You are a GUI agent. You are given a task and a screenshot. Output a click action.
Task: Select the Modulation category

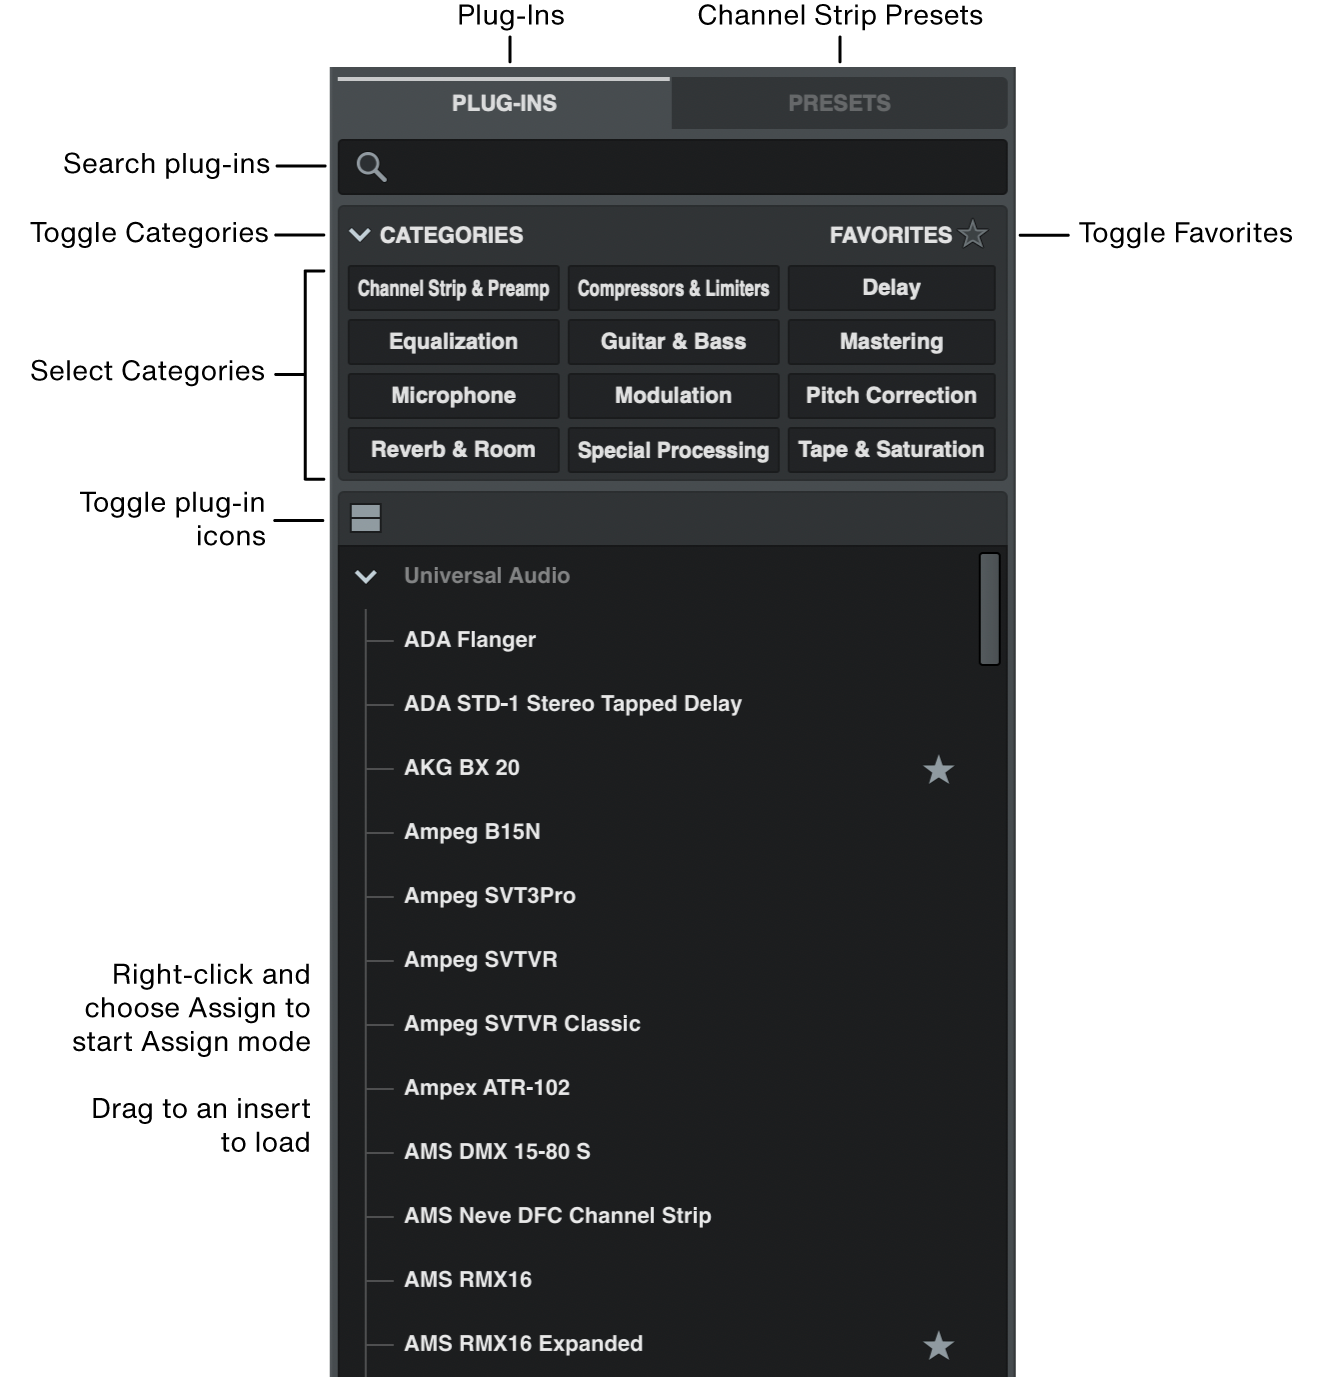[673, 396]
